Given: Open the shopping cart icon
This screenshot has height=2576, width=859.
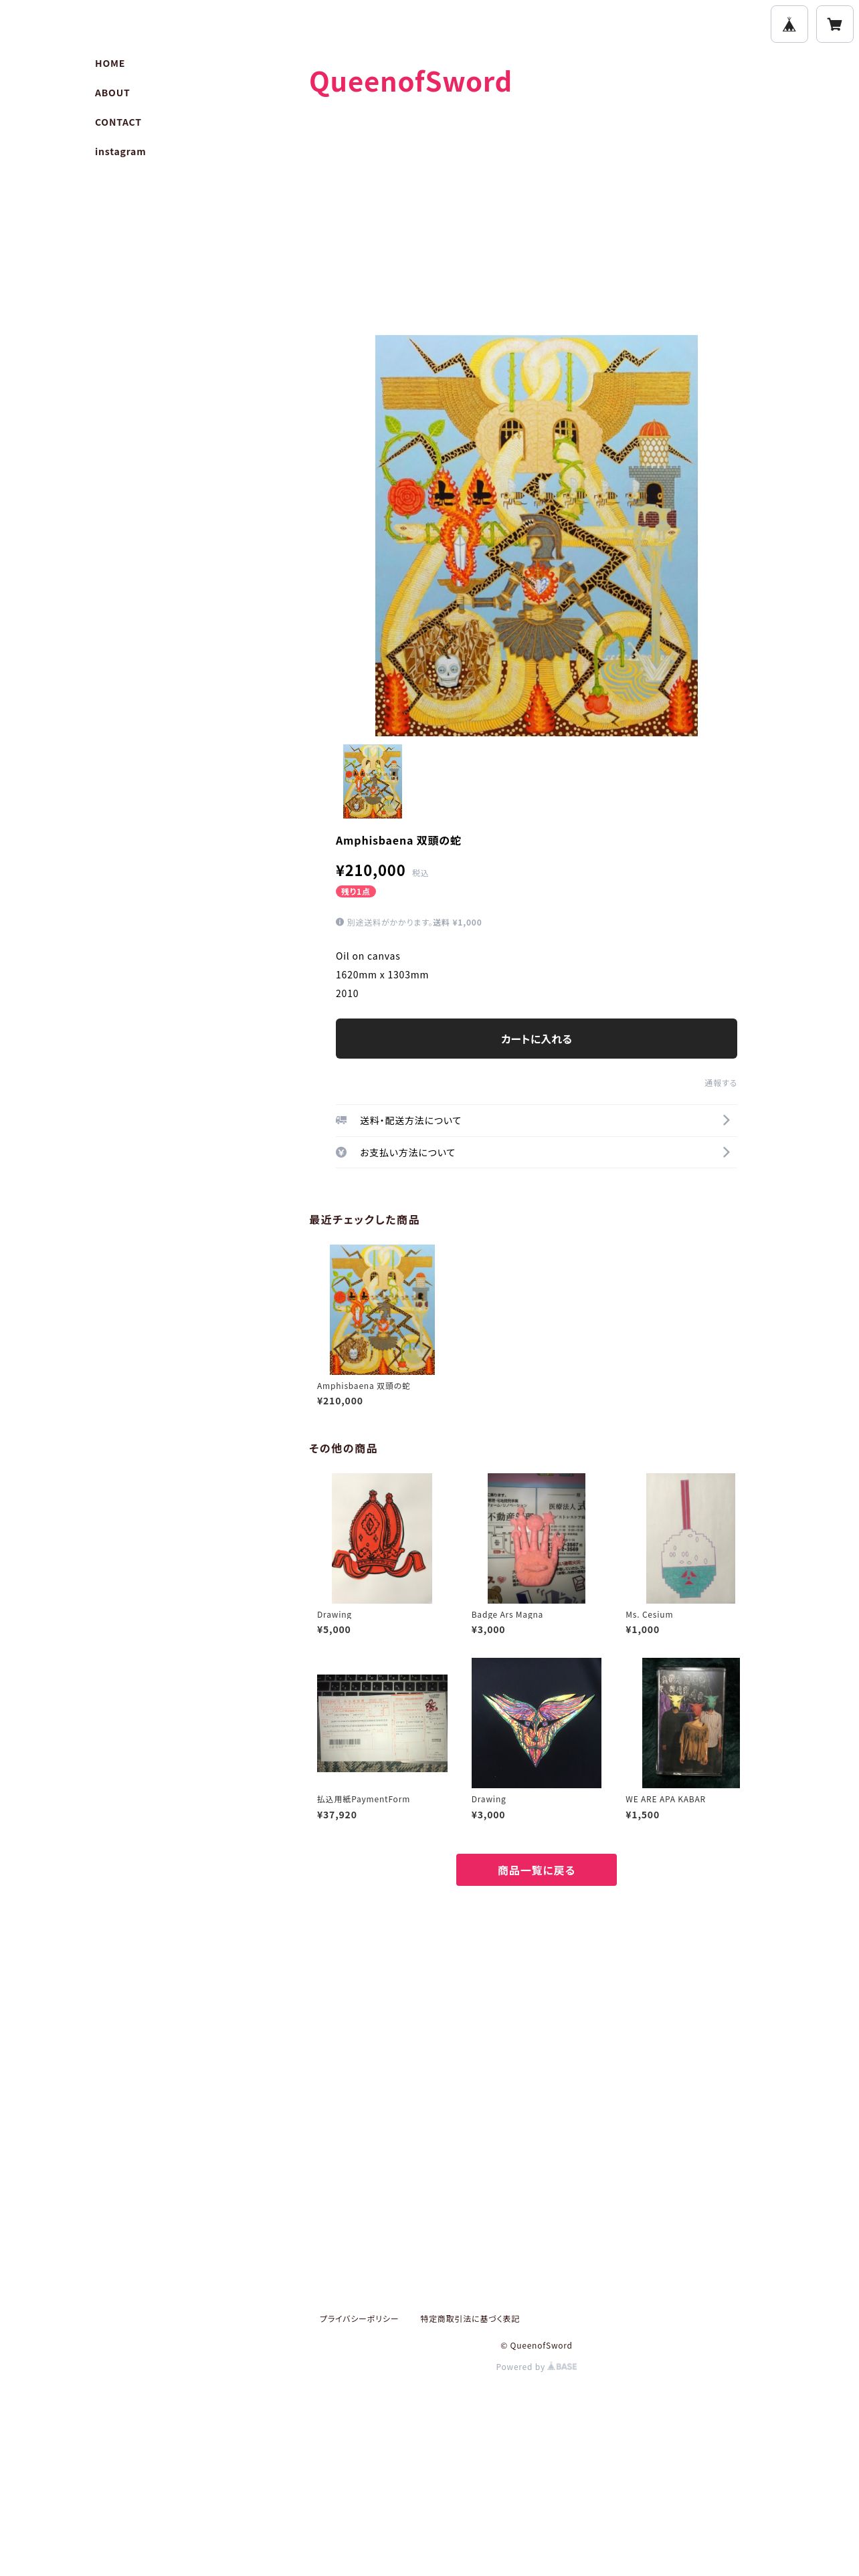Looking at the screenshot, I should tap(834, 24).
